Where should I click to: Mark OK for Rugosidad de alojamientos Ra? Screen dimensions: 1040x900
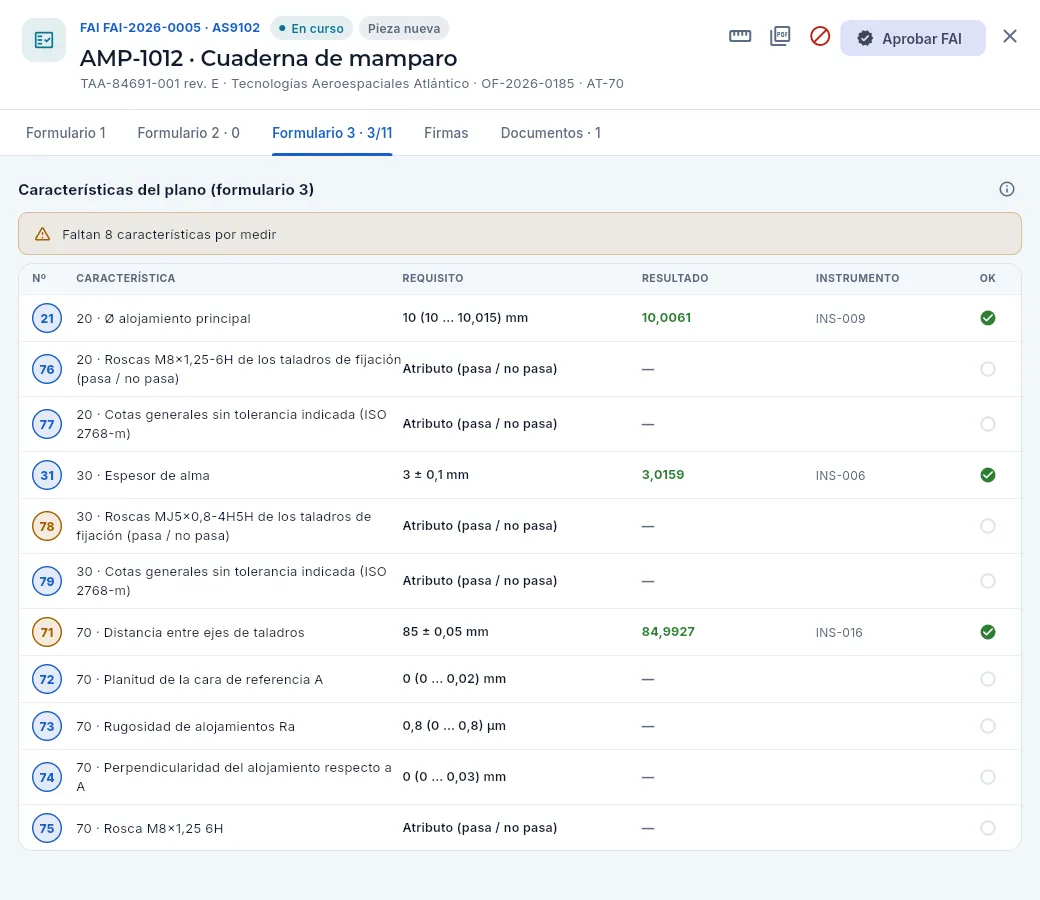pos(988,727)
